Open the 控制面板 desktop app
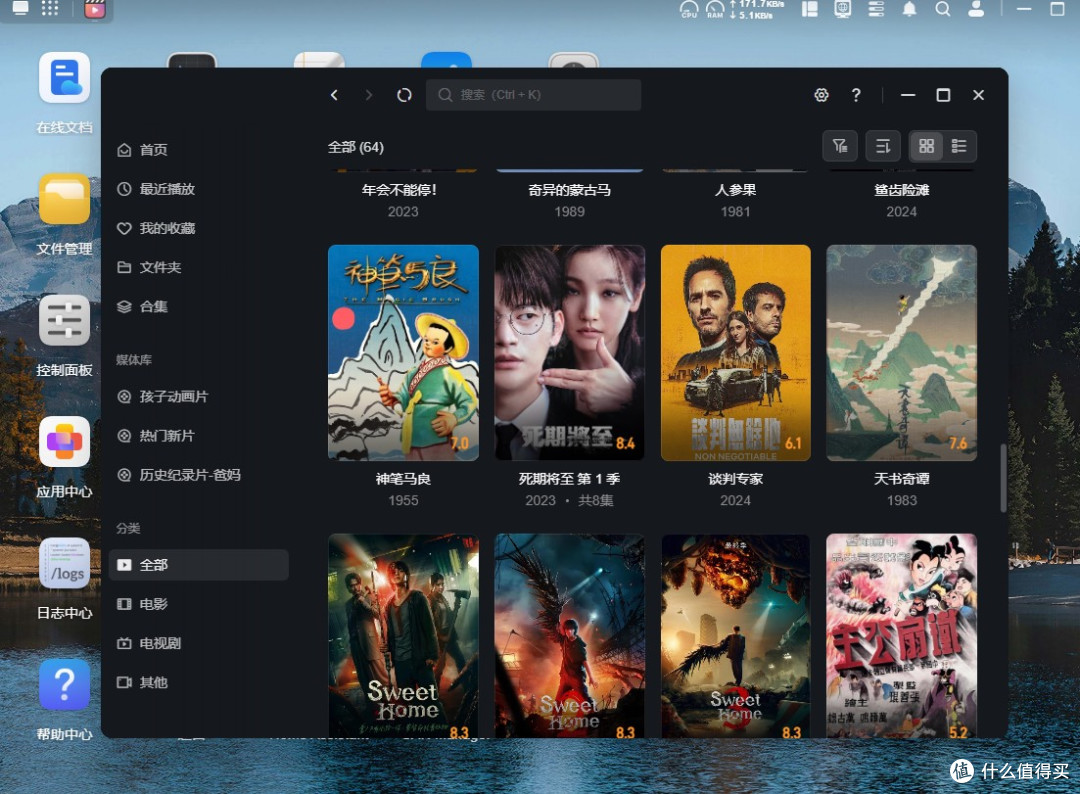The image size is (1080, 794). 64,320
